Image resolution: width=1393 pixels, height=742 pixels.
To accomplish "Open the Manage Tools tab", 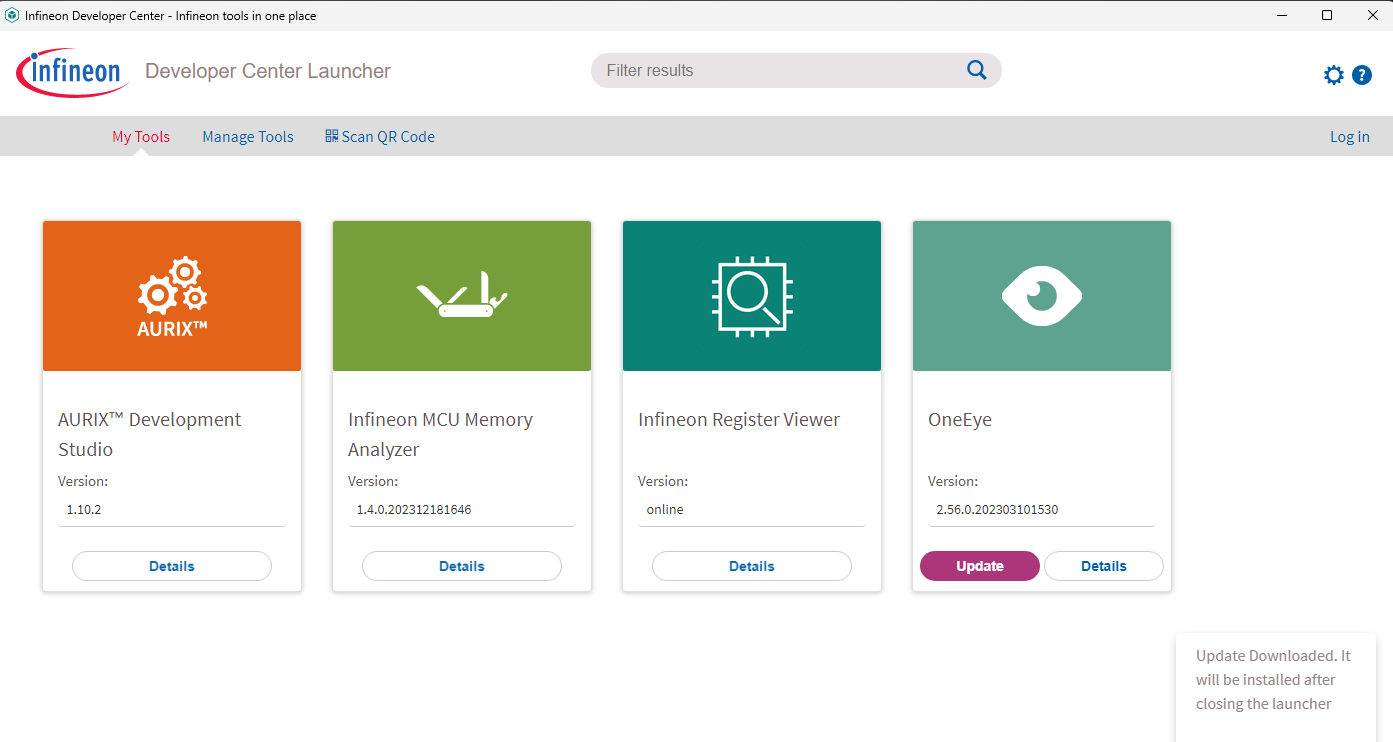I will tap(248, 137).
